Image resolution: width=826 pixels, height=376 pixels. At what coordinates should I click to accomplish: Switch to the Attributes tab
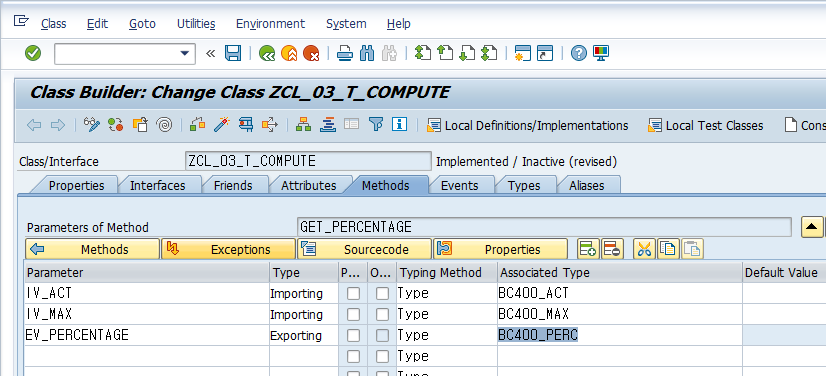[x=309, y=185]
